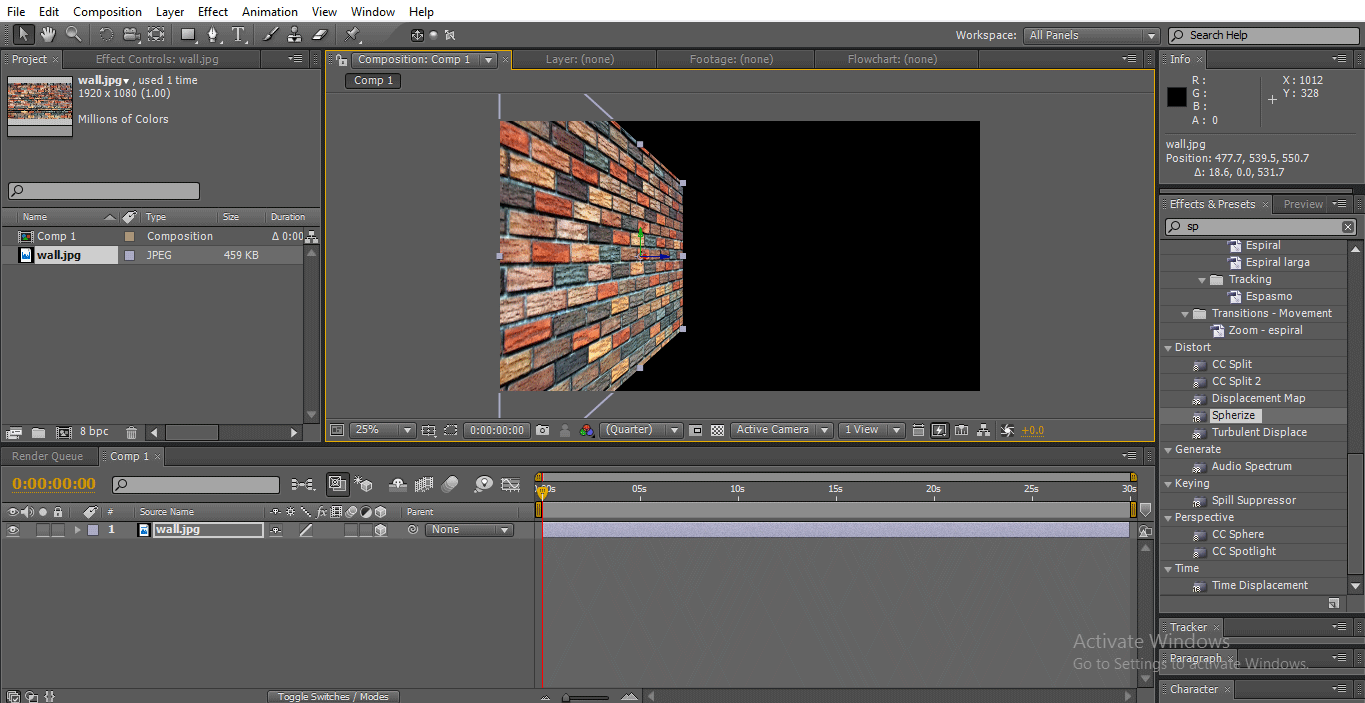Select the Eraser tool
The height and width of the screenshot is (703, 1365).
(320, 35)
